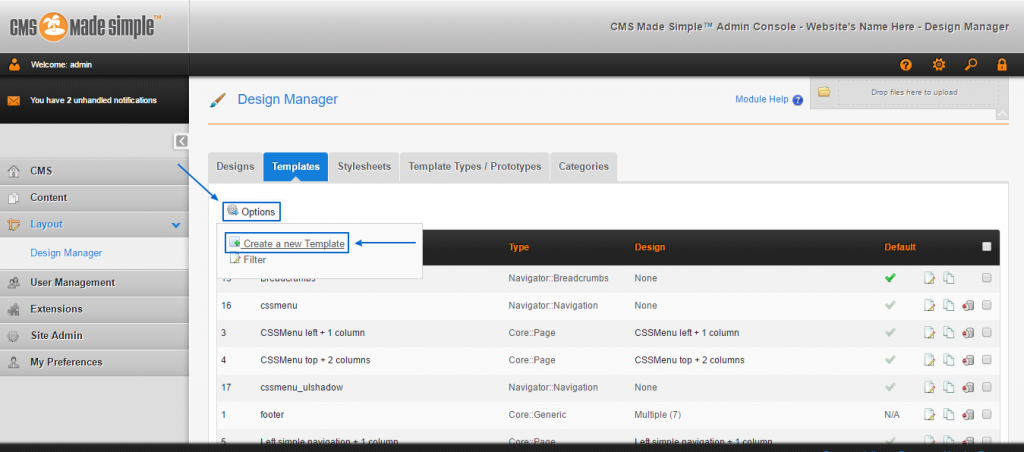Click the Type column header
Image resolution: width=1024 pixels, height=452 pixels.
[x=519, y=248]
